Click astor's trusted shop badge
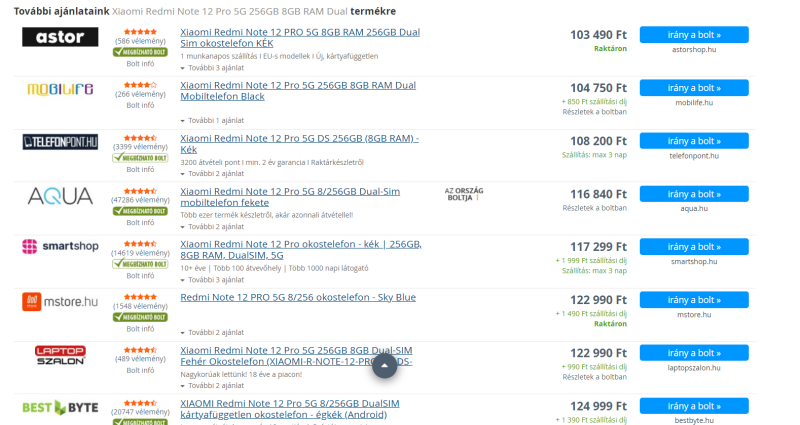Screen dimensions: 800x425 pyautogui.click(x=140, y=52)
